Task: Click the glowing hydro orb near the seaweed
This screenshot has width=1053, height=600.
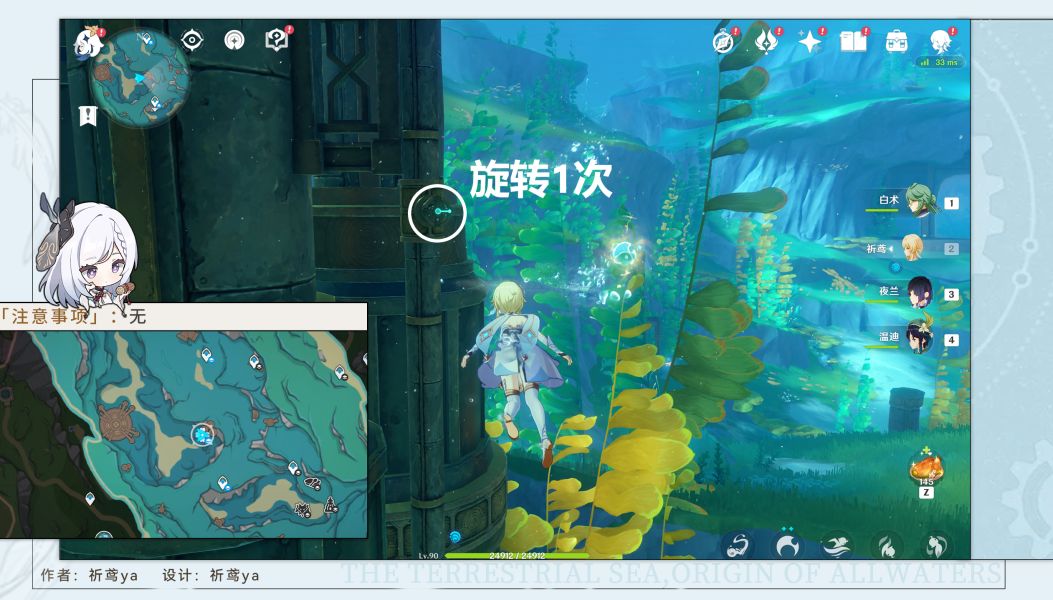Action: [625, 255]
